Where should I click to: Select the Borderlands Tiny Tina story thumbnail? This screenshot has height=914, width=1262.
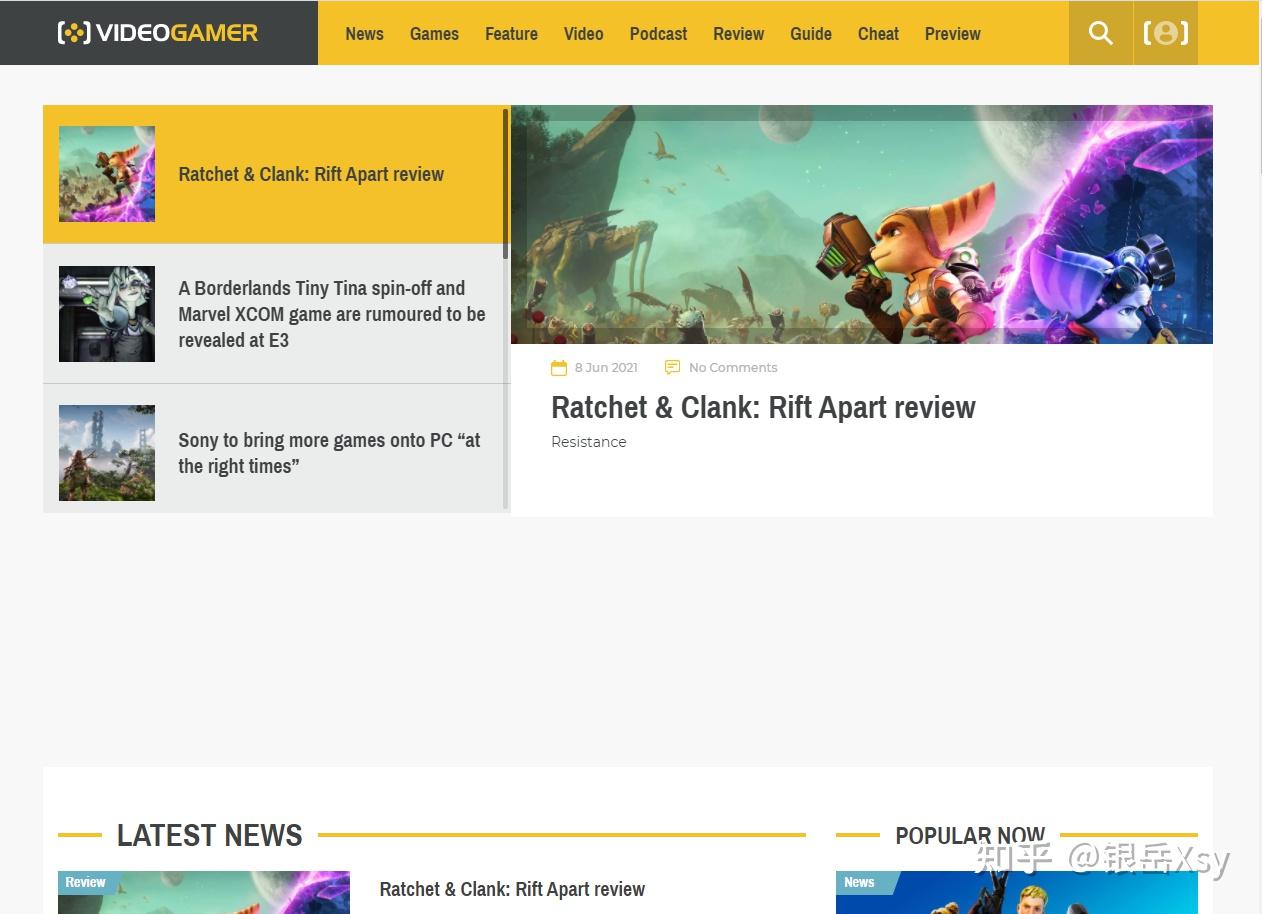[x=107, y=314]
